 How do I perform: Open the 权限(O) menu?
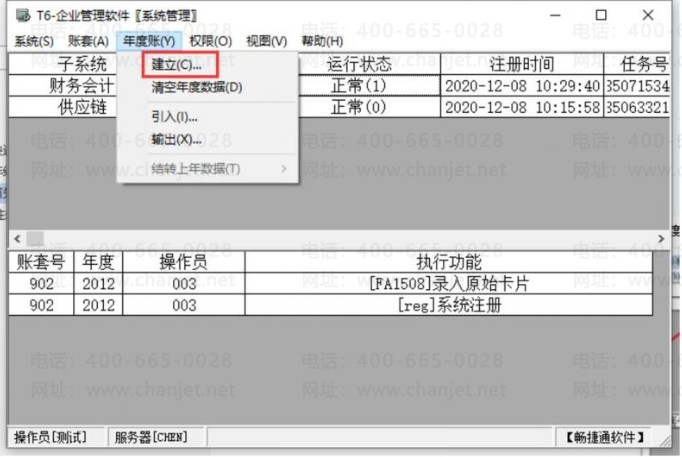[x=211, y=41]
